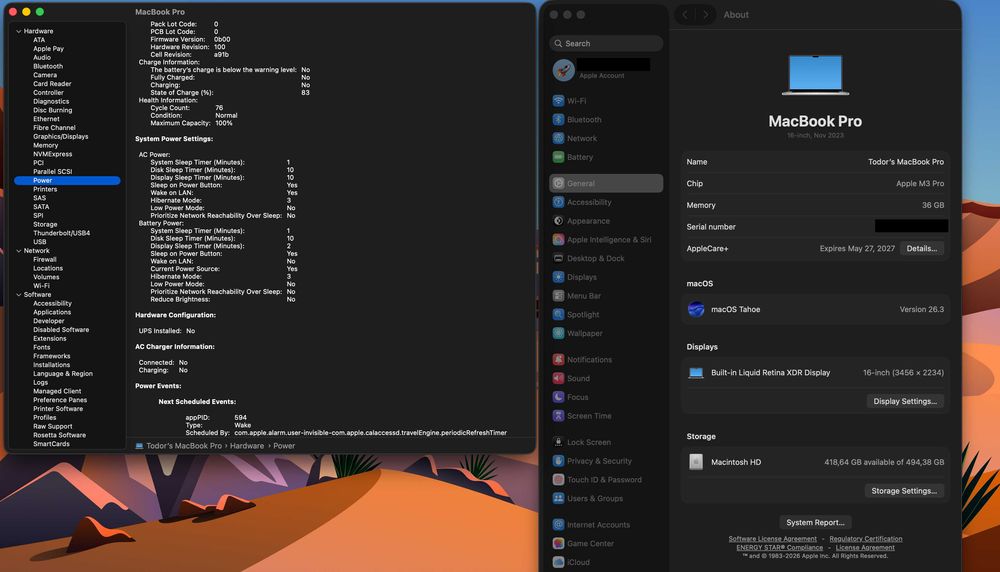
Task: Collapse the Hardware tree section
Action: pyautogui.click(x=18, y=31)
